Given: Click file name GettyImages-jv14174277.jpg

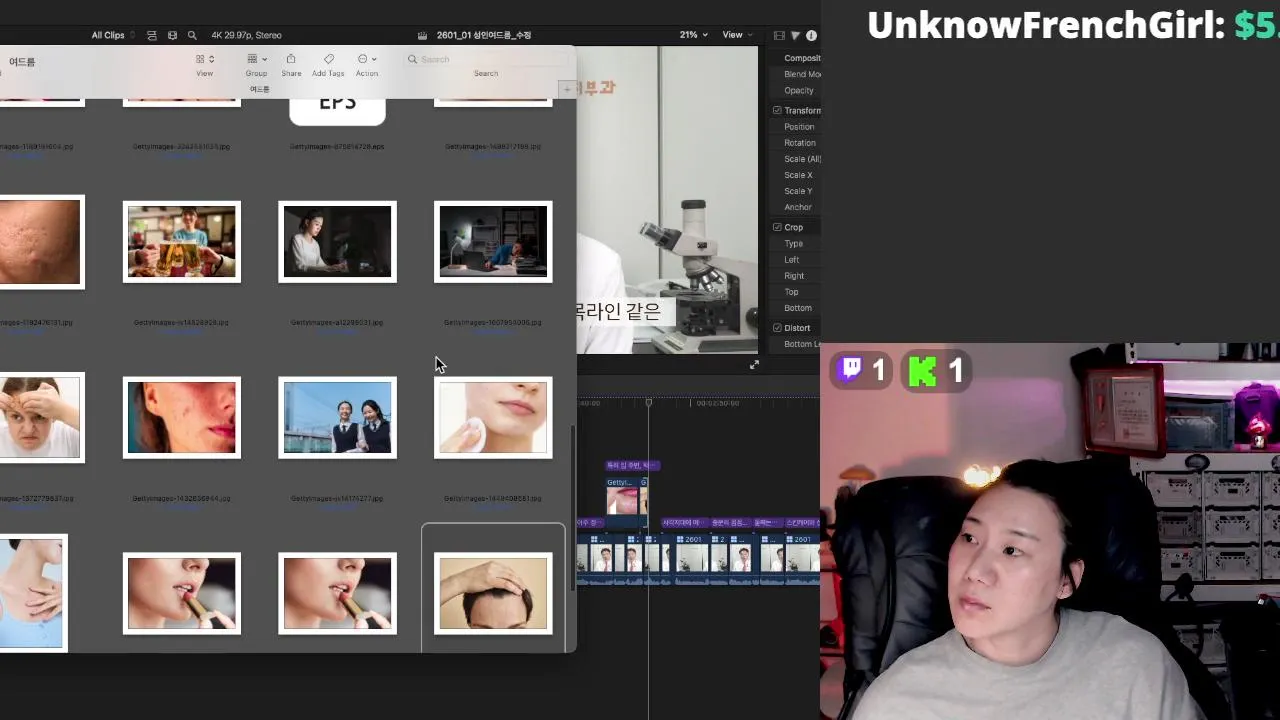Looking at the screenshot, I should (x=337, y=499).
